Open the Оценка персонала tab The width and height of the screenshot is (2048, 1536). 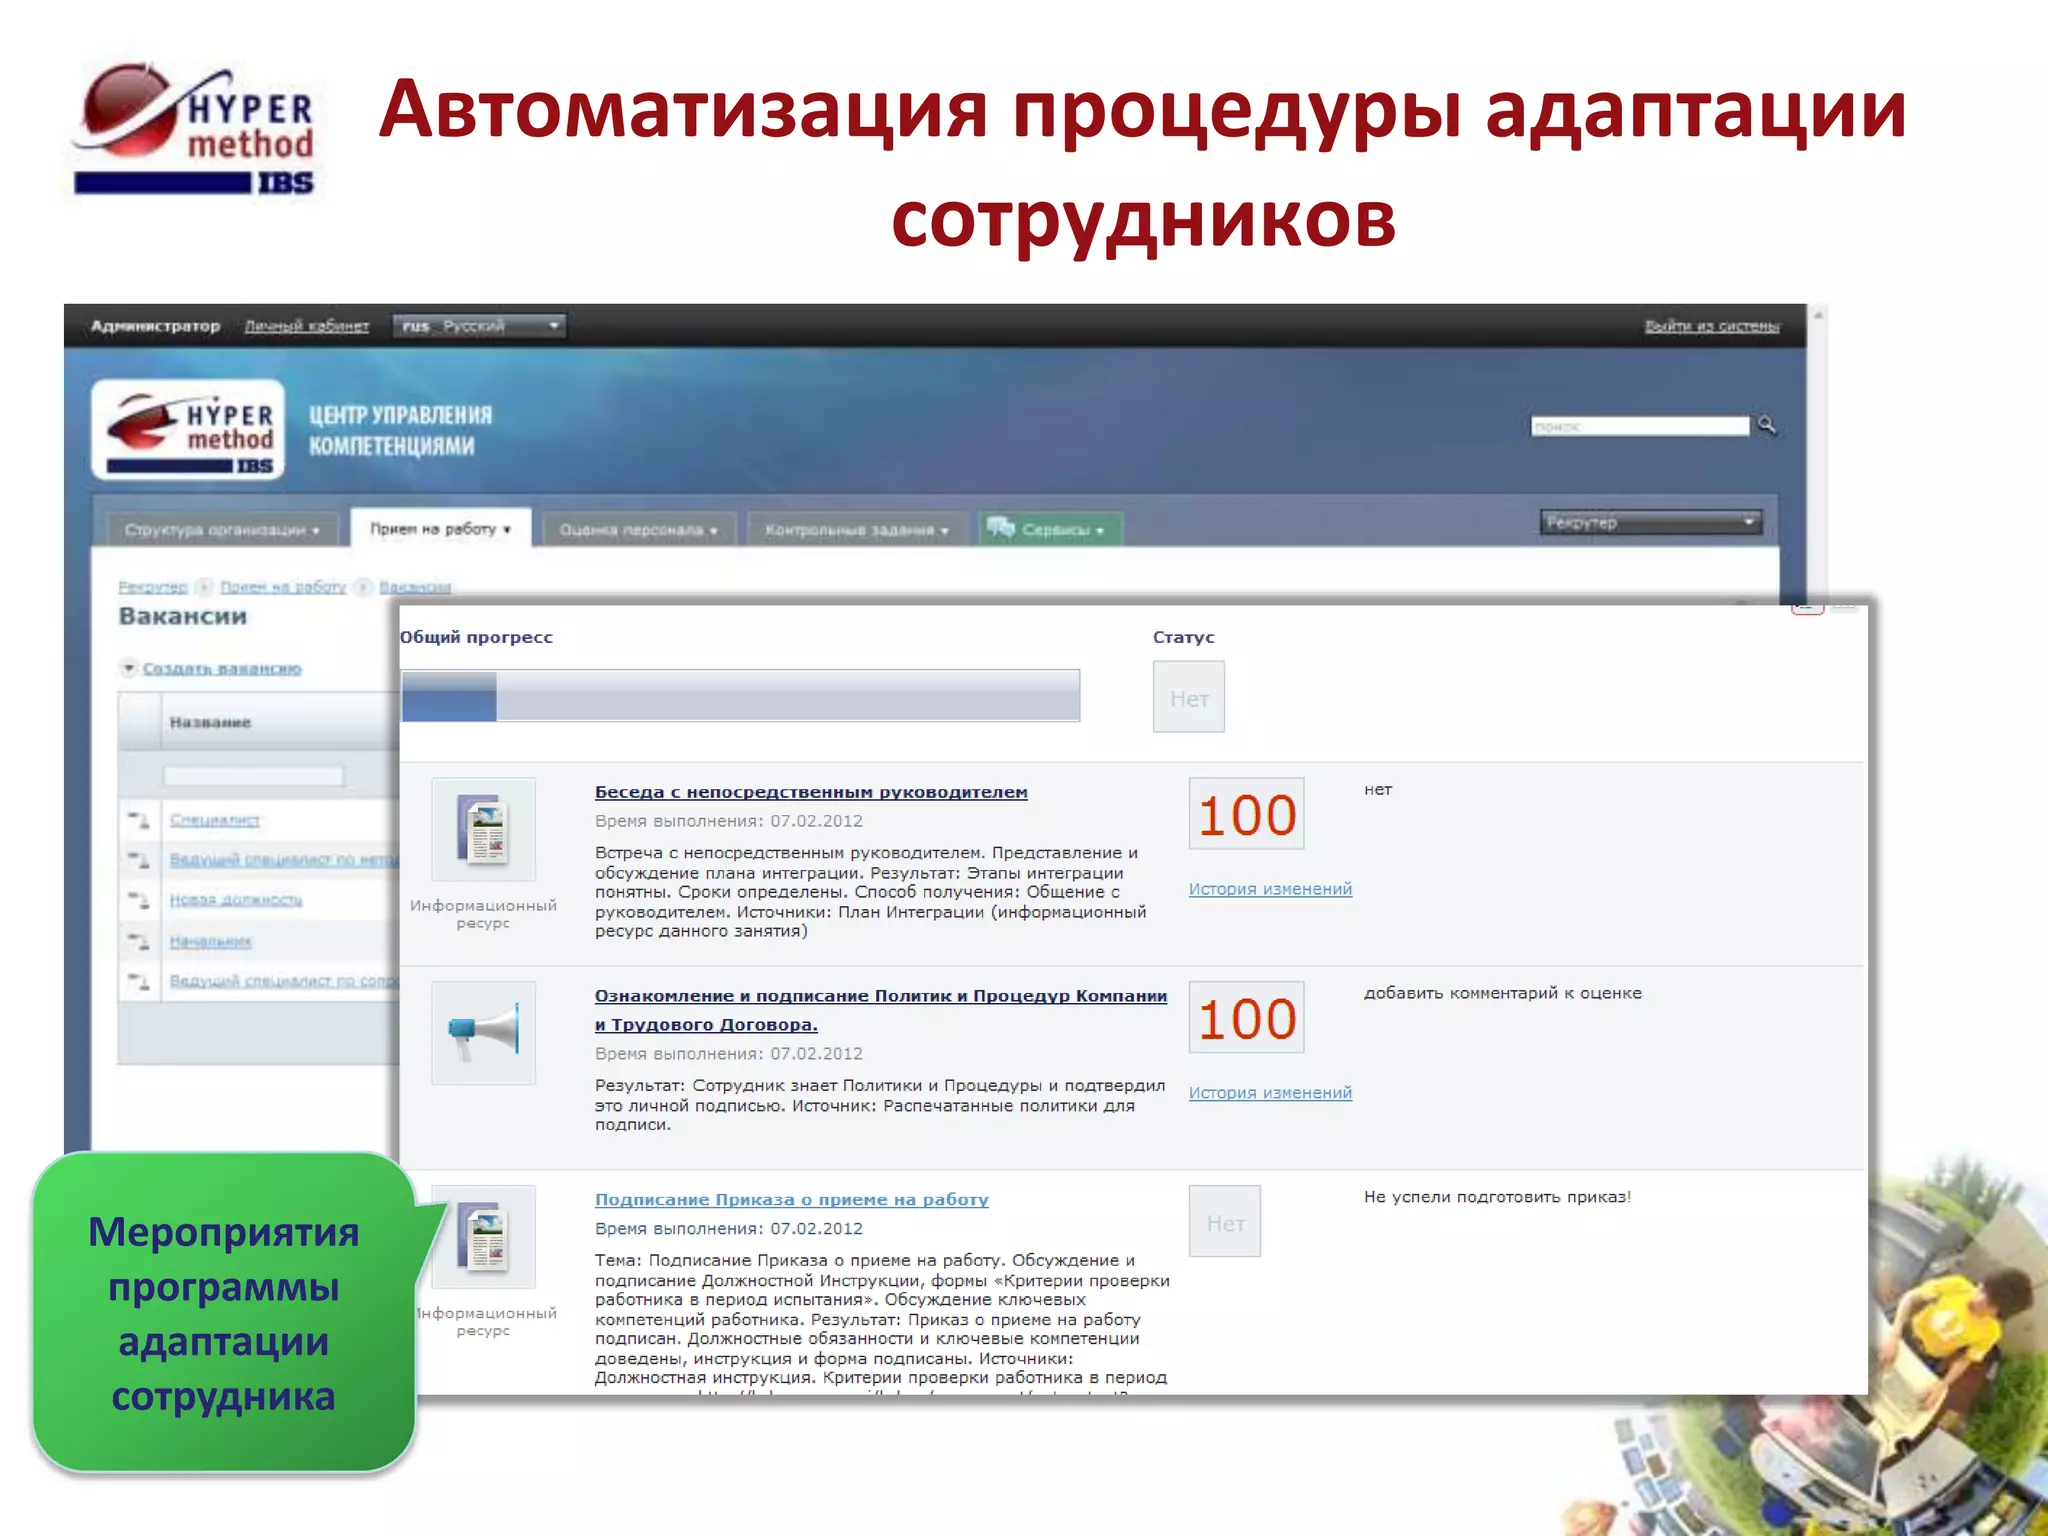pos(639,530)
